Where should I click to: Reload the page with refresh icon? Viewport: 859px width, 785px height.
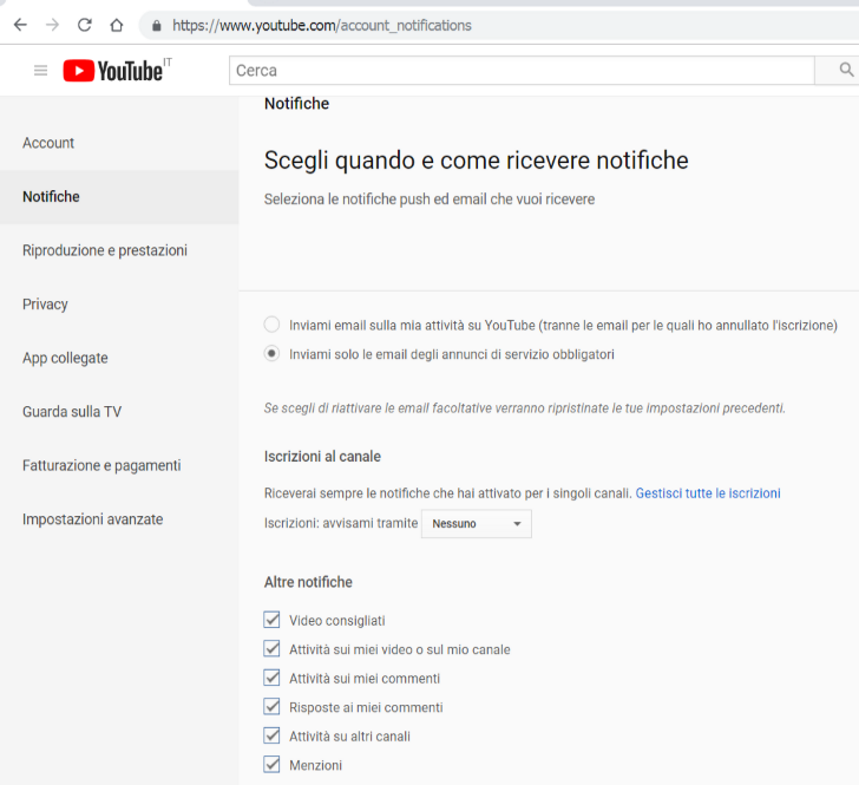tap(84, 25)
